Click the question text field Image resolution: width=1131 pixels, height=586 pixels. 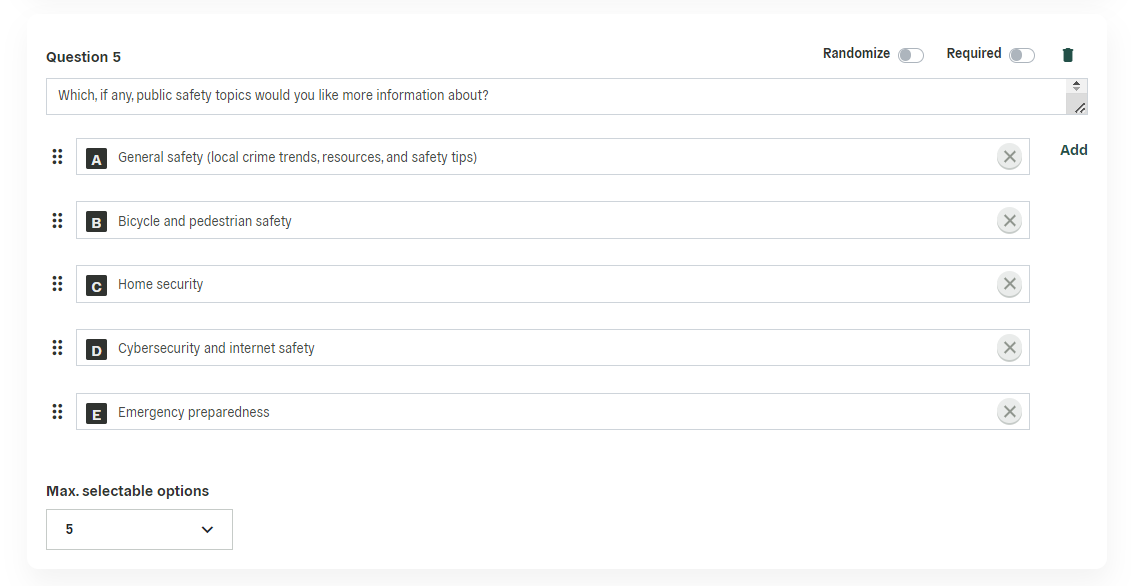click(556, 97)
